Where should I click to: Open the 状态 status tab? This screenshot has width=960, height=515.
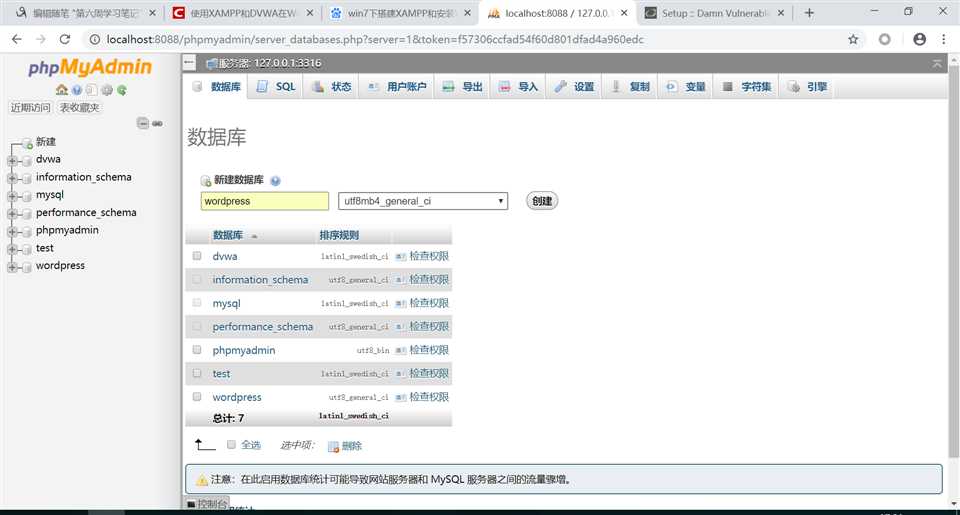coord(332,87)
